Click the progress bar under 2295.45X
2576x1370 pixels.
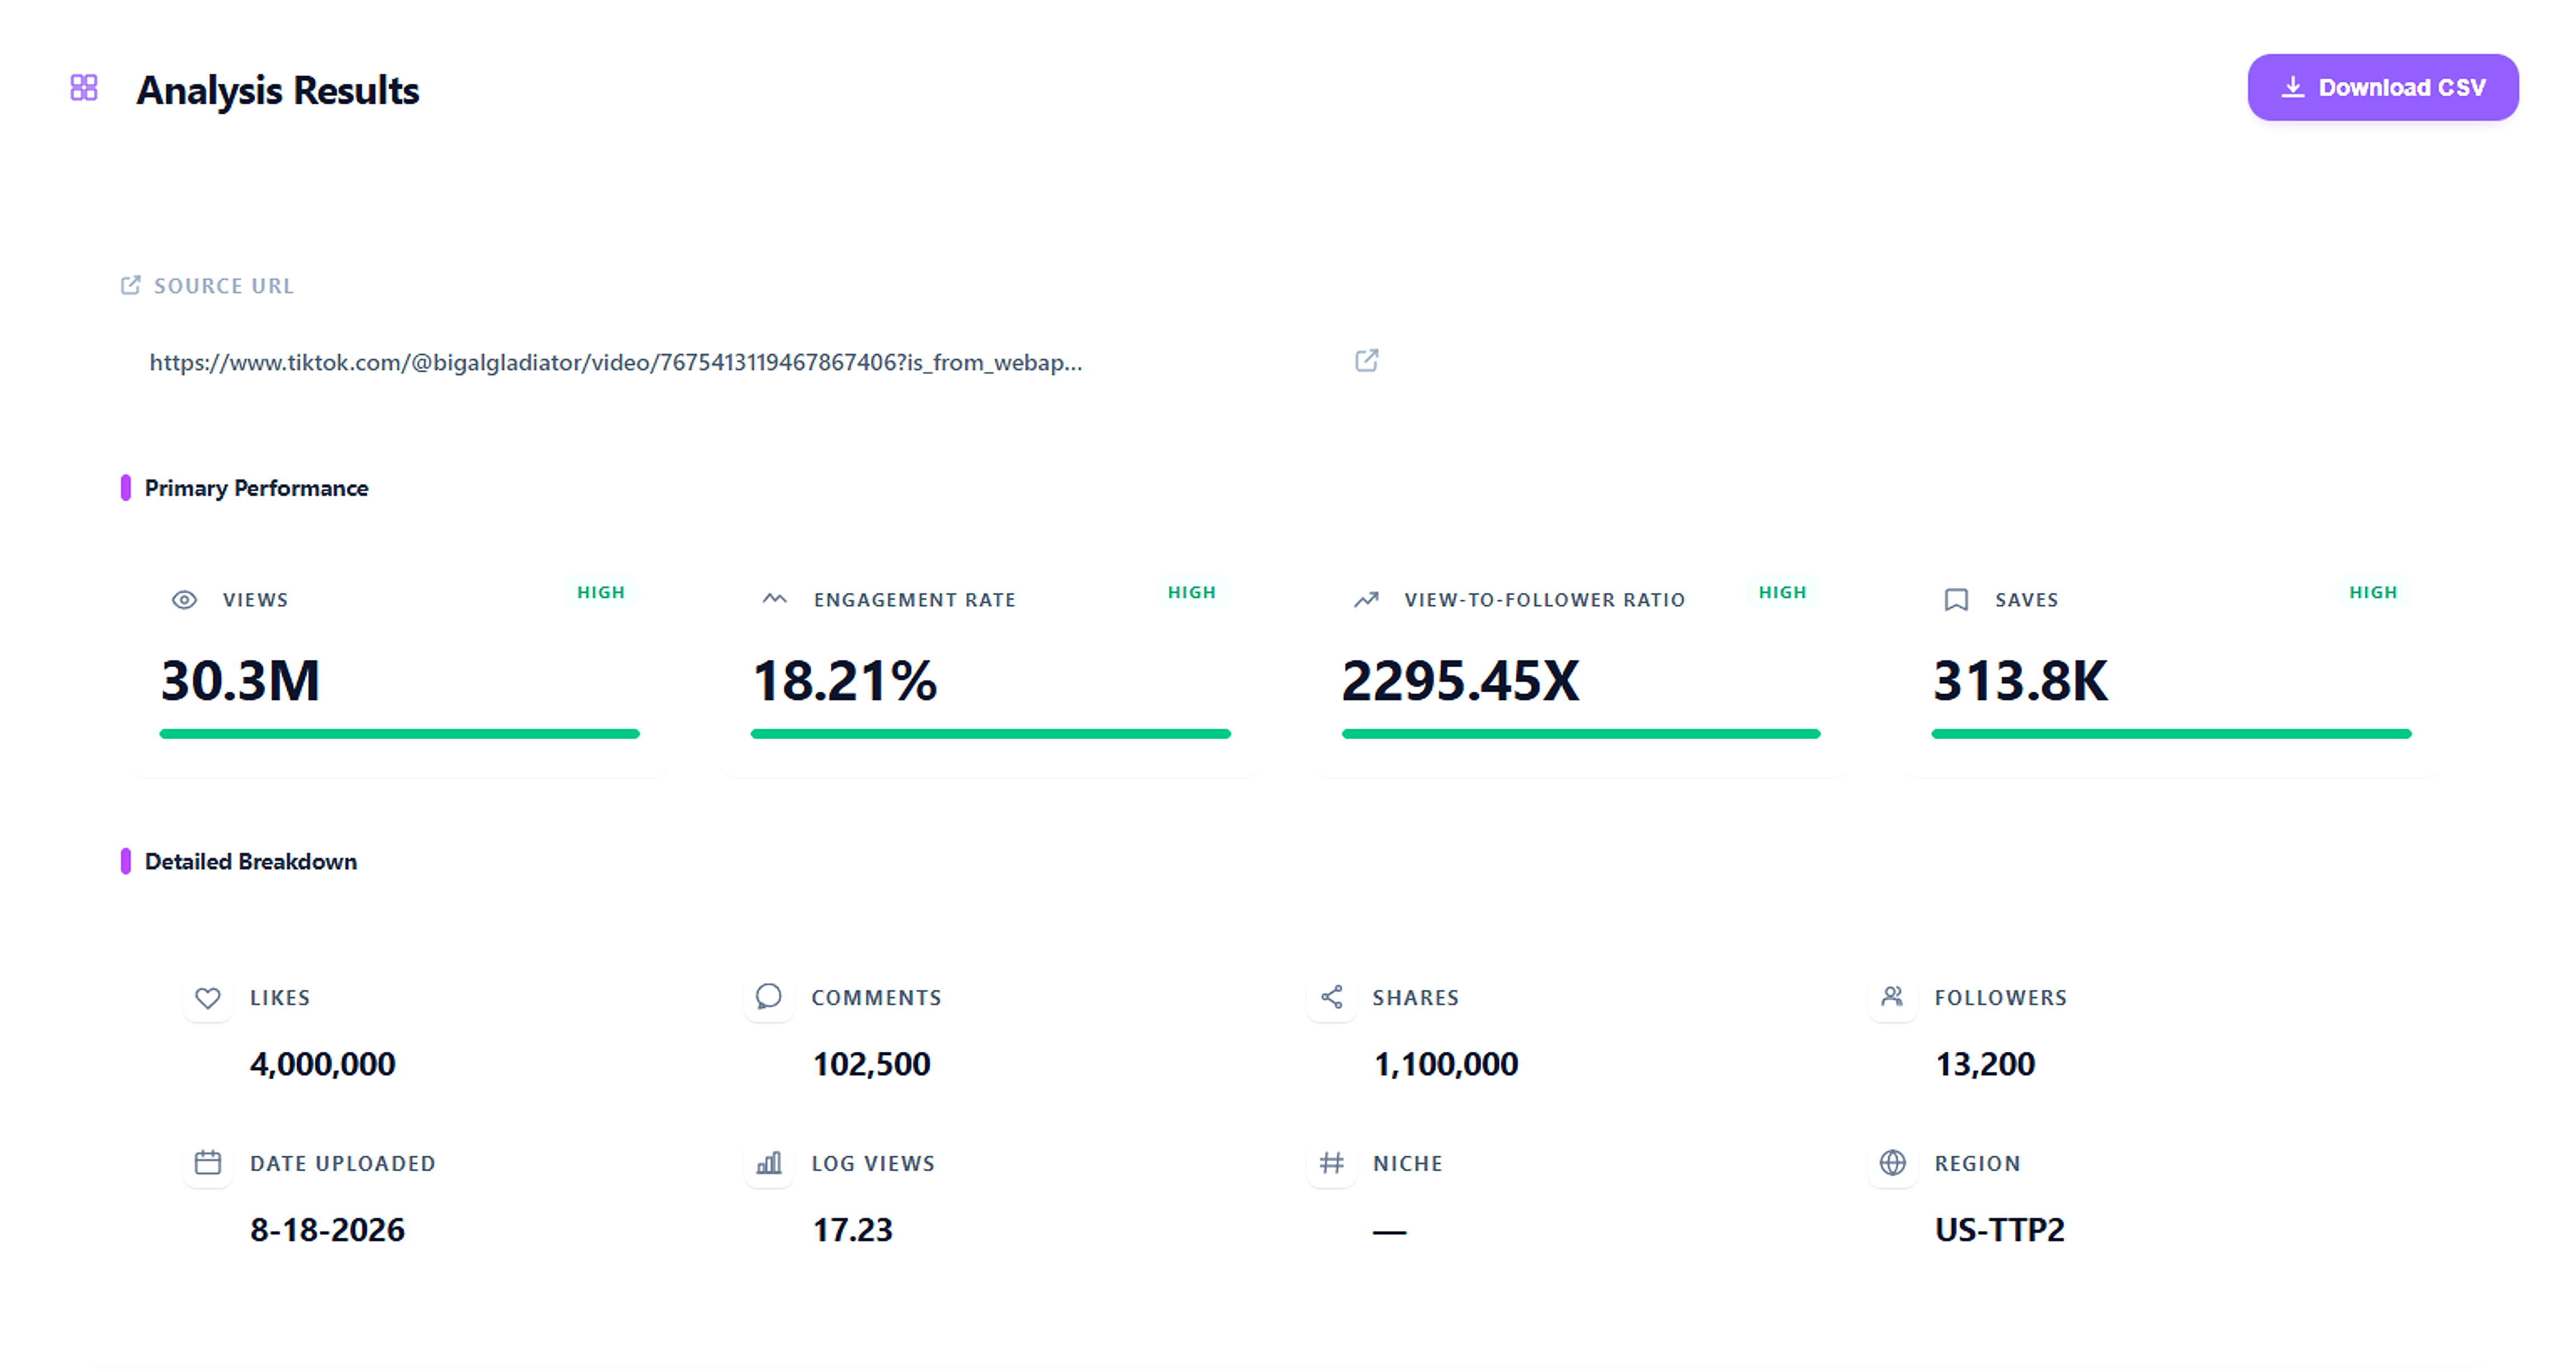click(1581, 734)
